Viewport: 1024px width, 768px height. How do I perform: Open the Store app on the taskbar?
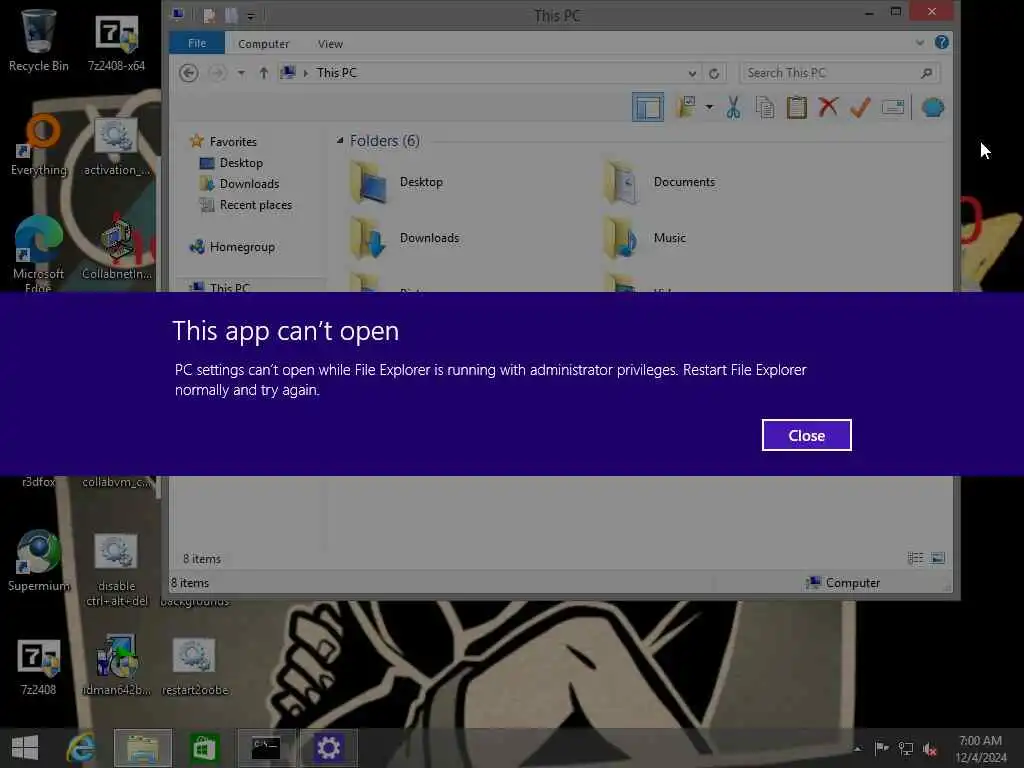[x=204, y=748]
